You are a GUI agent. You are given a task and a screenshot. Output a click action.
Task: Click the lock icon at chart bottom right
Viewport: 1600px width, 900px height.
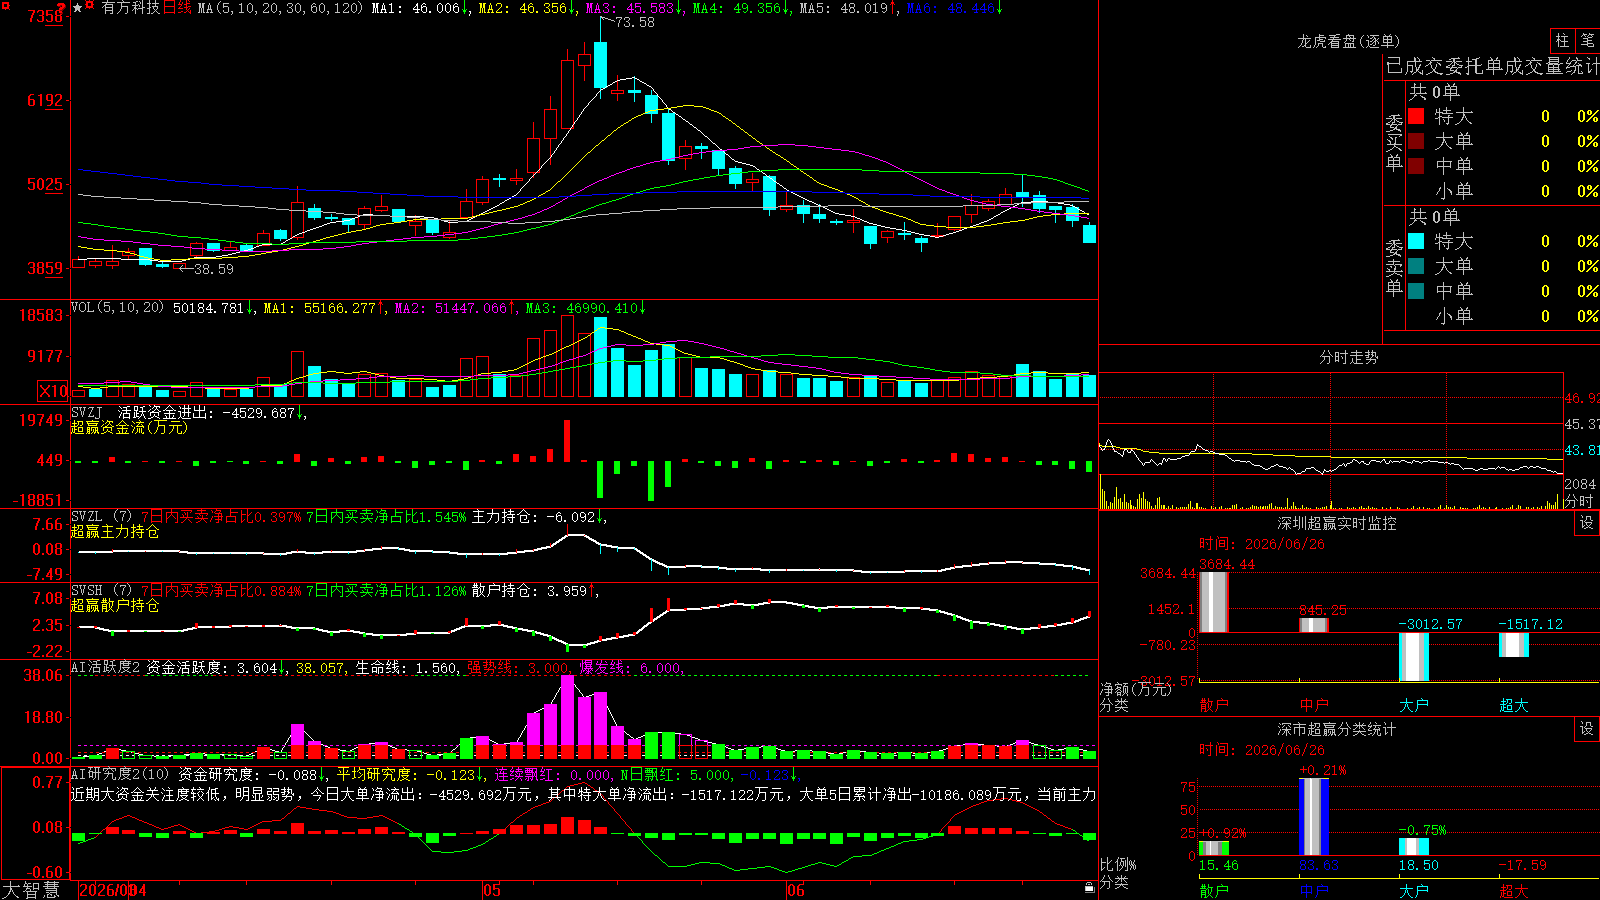[1089, 887]
